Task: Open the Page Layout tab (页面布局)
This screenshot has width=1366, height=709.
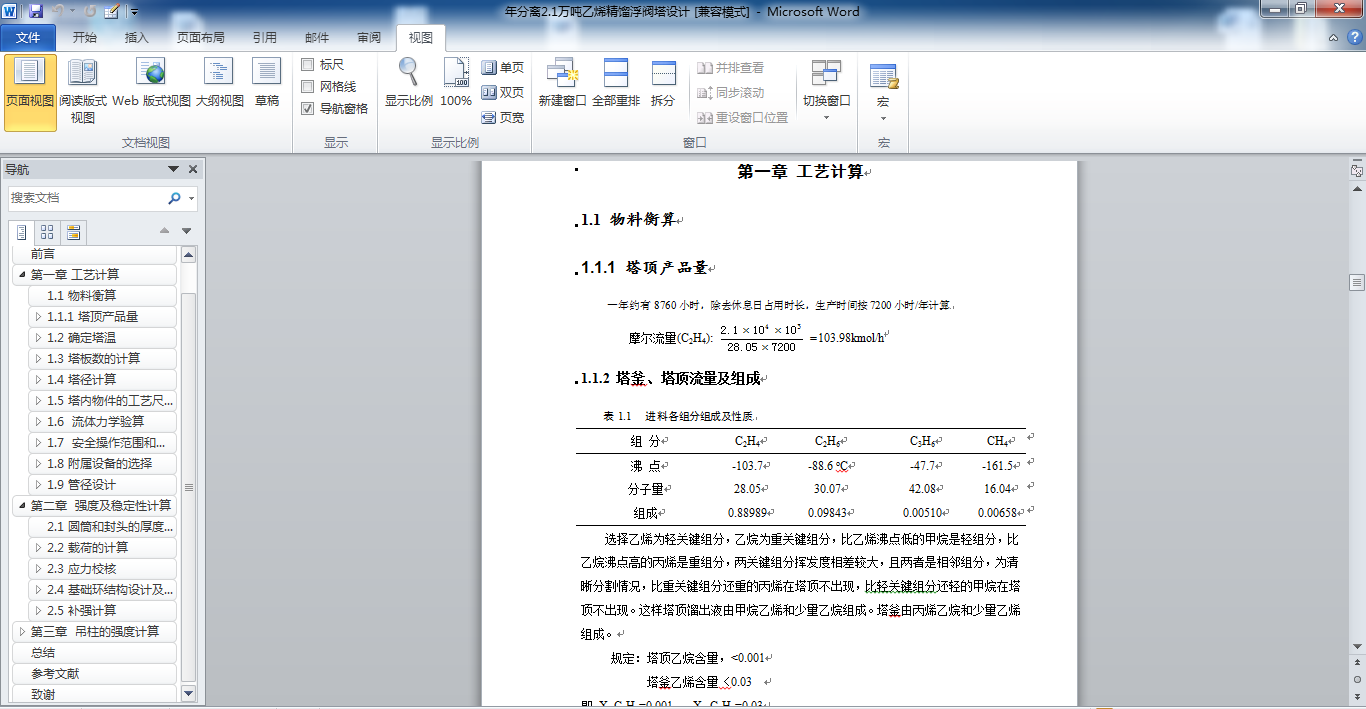Action: 200,38
